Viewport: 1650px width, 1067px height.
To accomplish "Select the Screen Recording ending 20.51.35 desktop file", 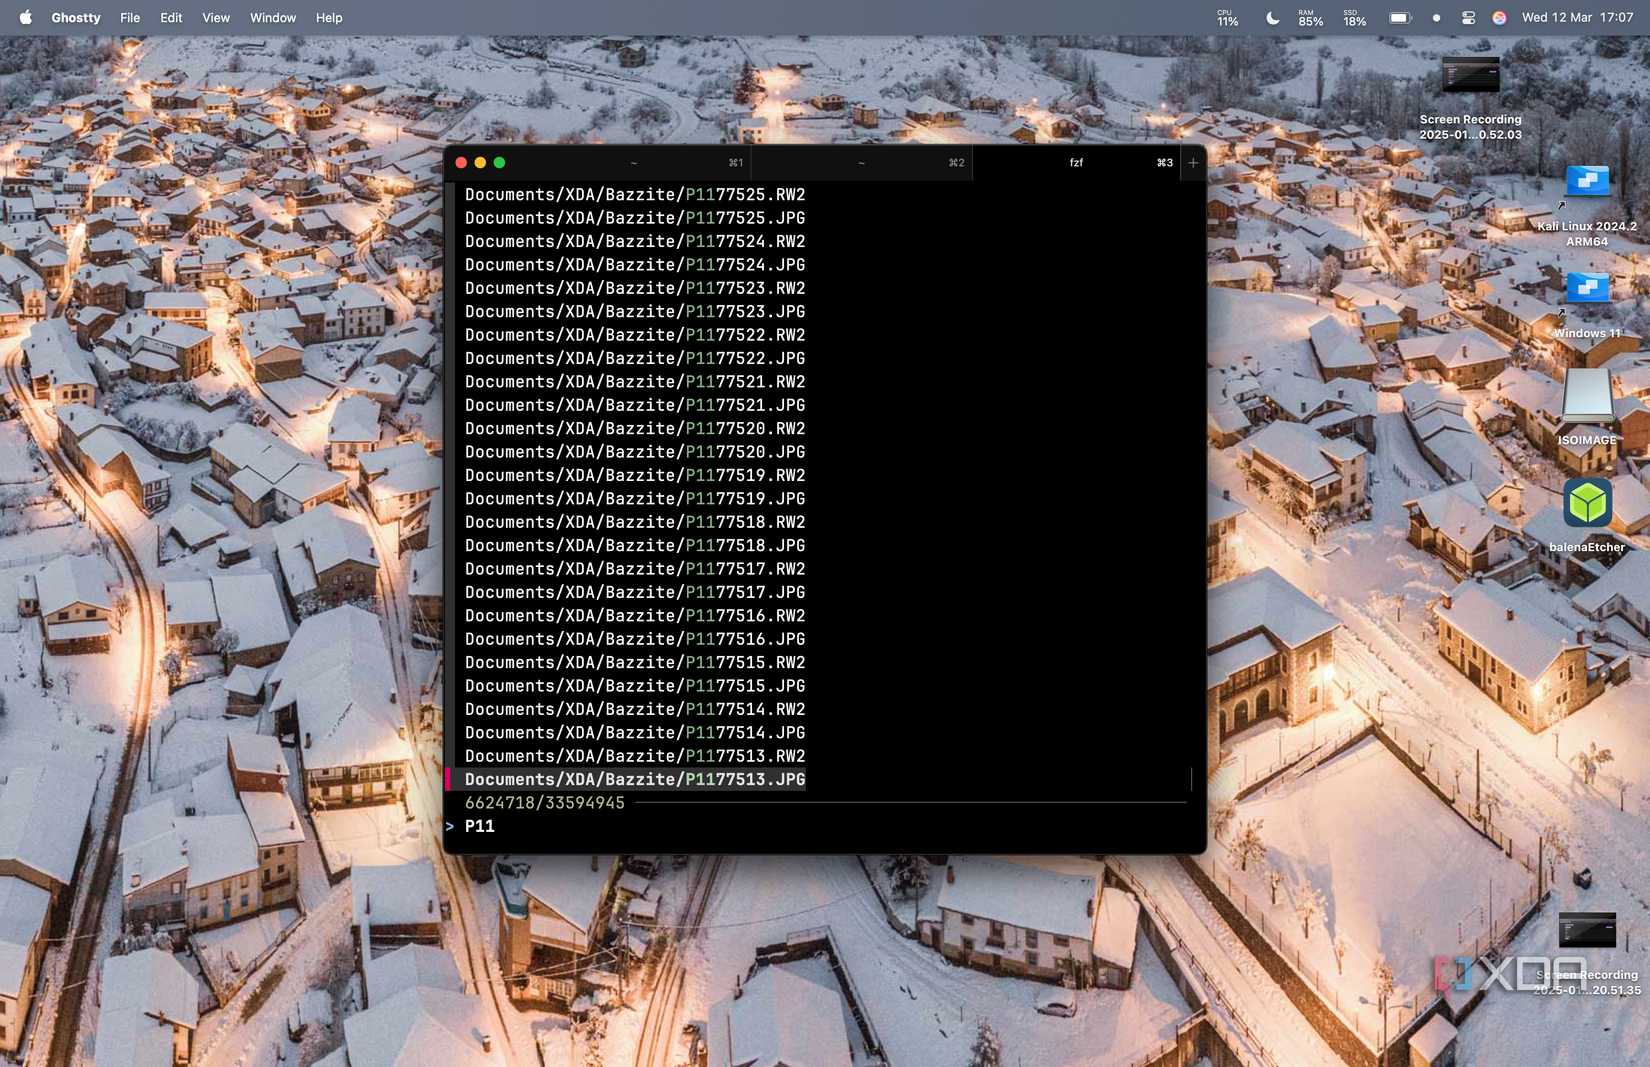I will point(1587,954).
